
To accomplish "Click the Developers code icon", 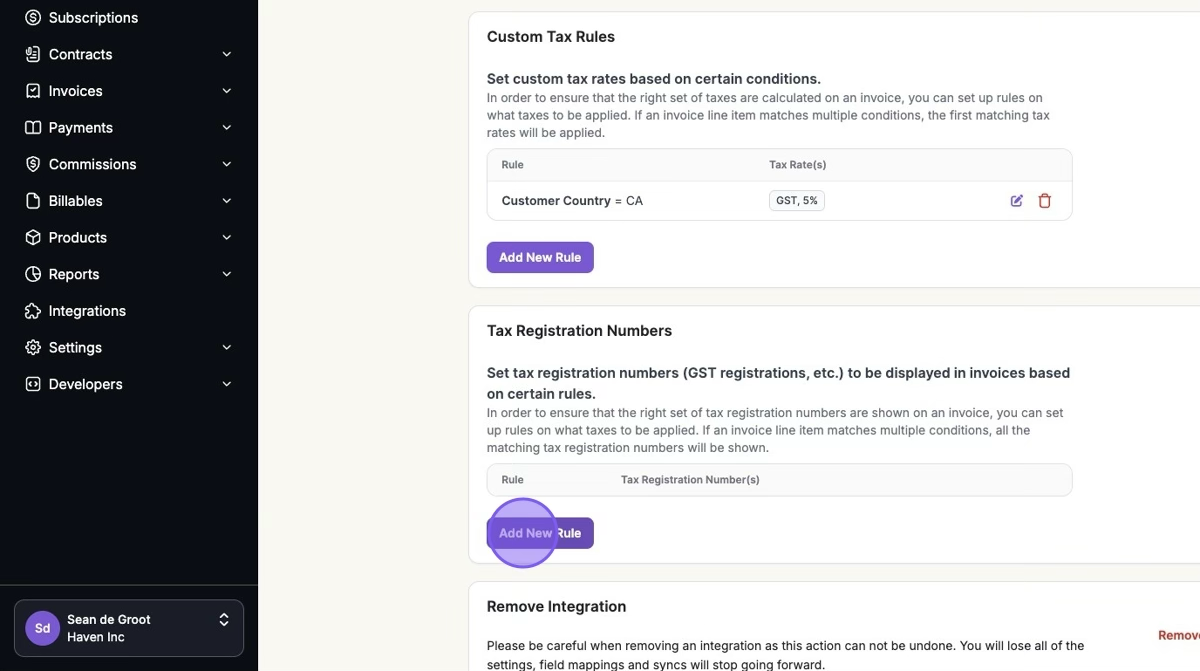I will pos(33,384).
